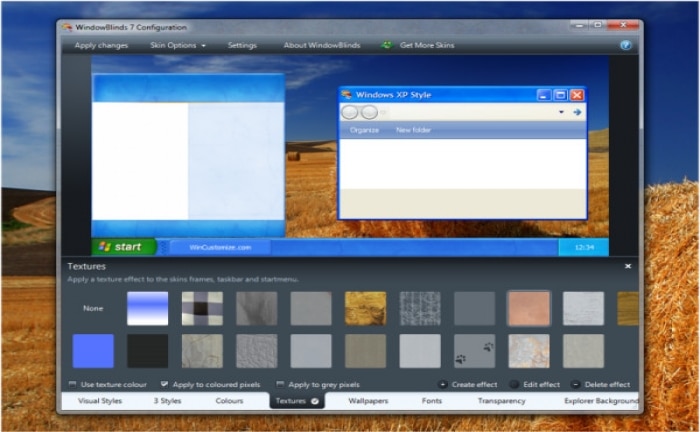Switch to the 3 Styles tab
This screenshot has width=700, height=432.
pyautogui.click(x=167, y=401)
